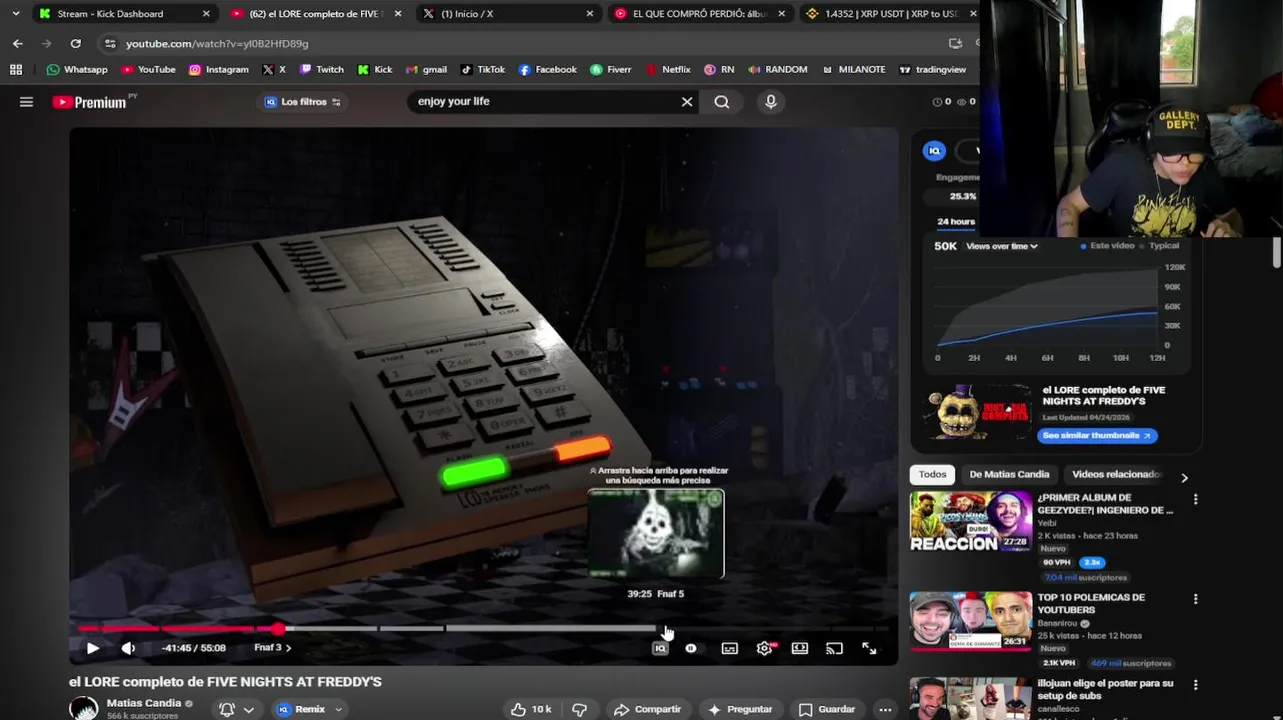Open options menu for TOP 10 POLEMICAS video

[x=1195, y=599]
